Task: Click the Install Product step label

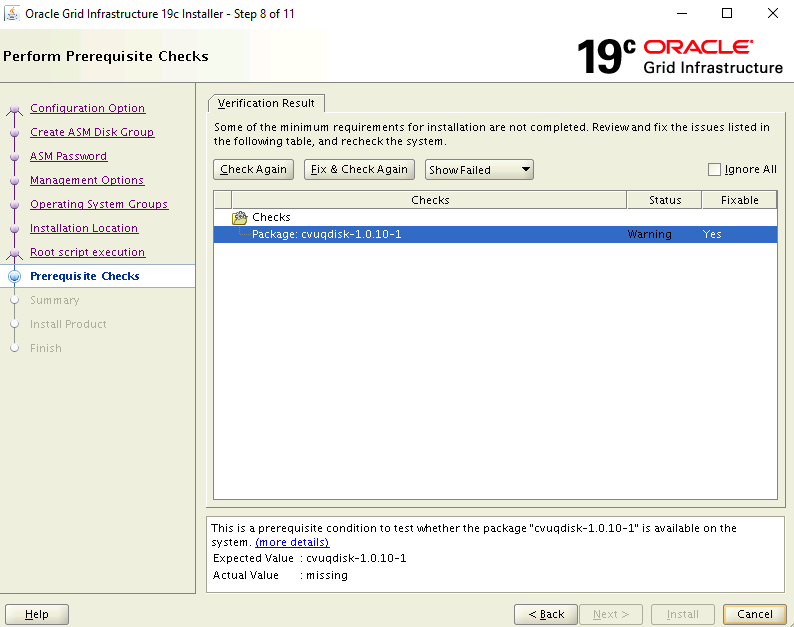Action: [68, 324]
